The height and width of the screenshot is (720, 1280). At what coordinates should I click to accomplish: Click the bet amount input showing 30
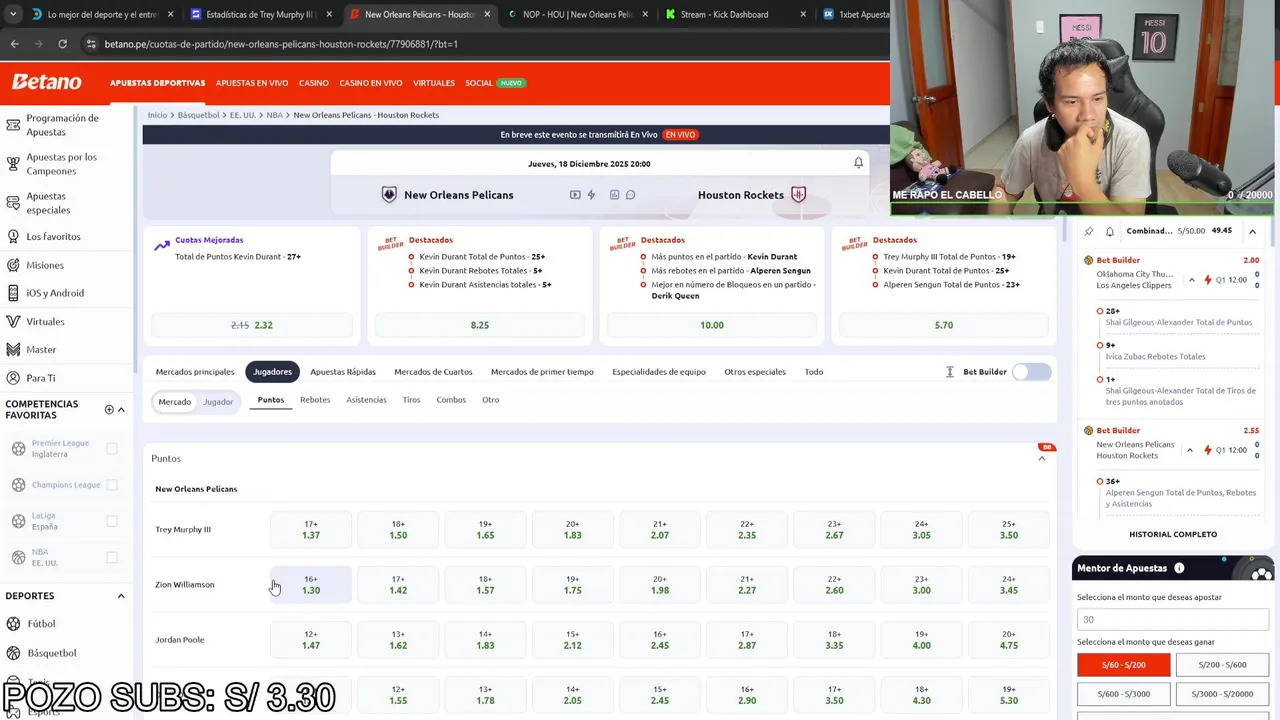click(x=1173, y=619)
